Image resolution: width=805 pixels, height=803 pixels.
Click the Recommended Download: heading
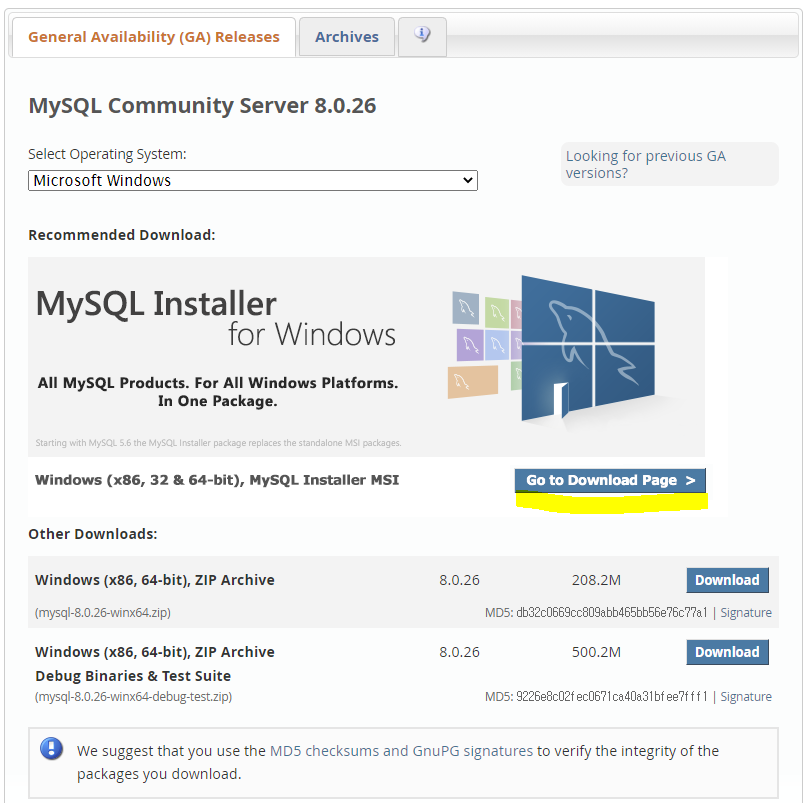pyautogui.click(x=122, y=235)
